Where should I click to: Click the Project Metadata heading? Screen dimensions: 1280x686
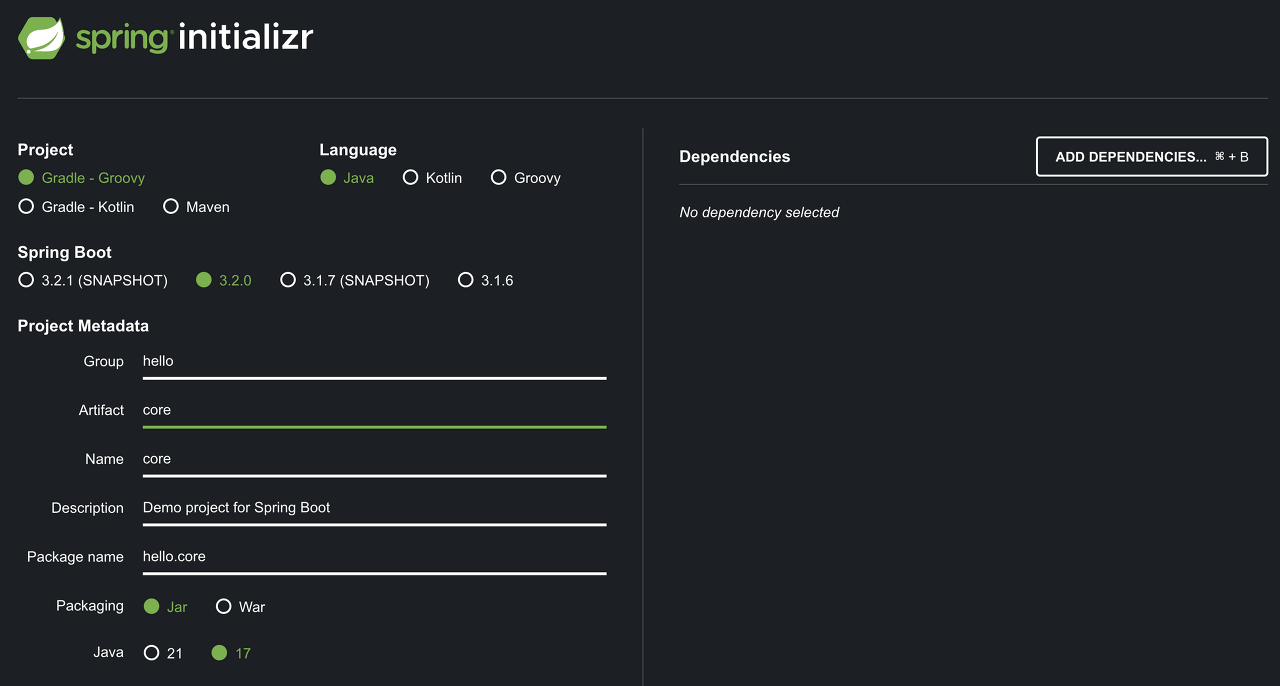coord(83,326)
